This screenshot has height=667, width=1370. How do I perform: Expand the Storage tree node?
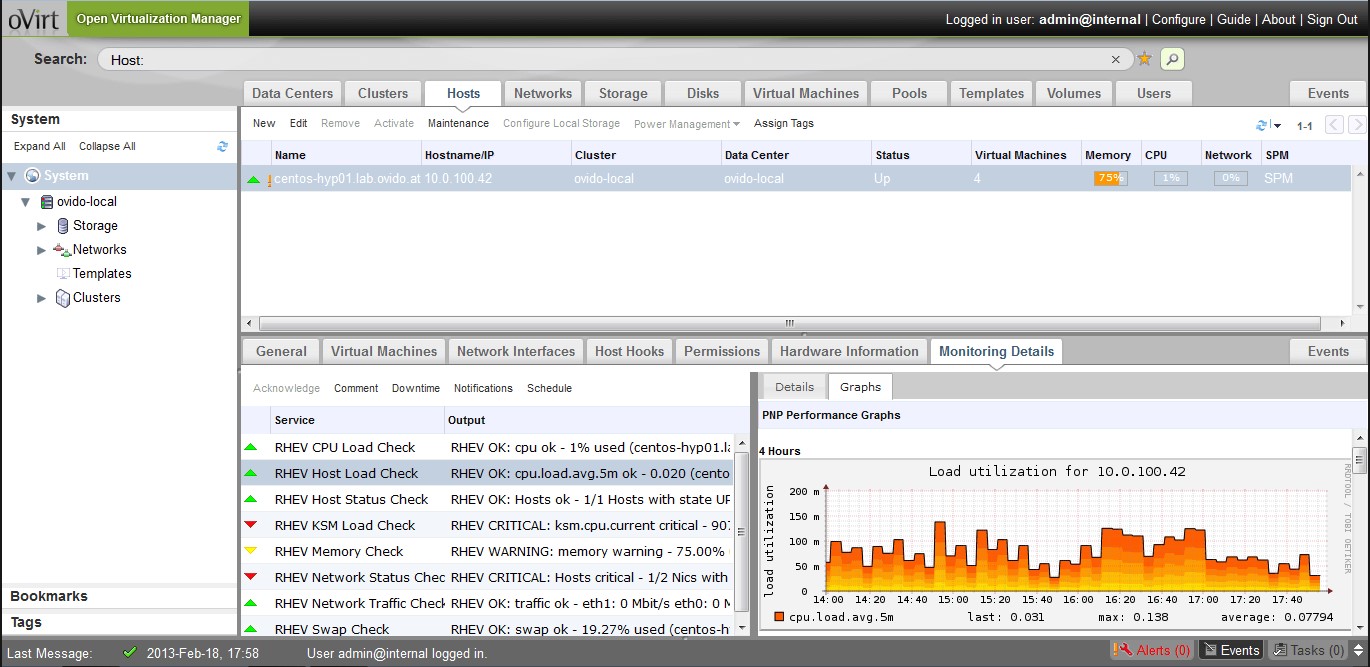(x=42, y=226)
